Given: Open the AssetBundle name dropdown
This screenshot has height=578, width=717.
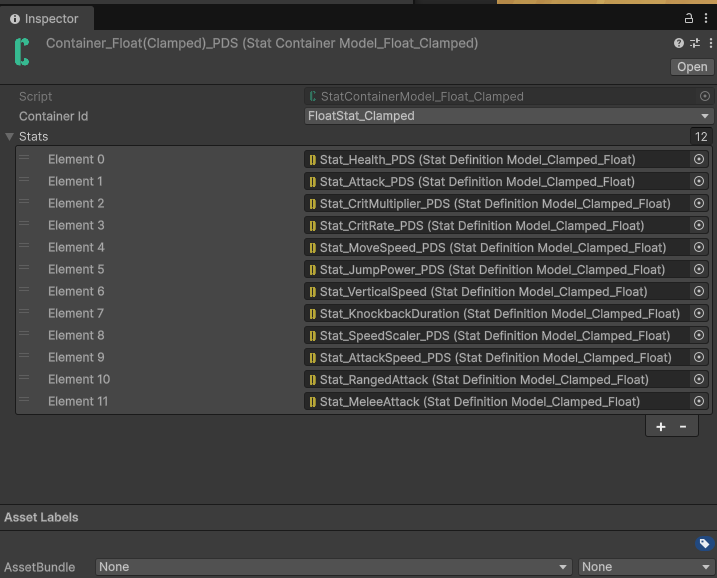Looking at the screenshot, I should point(333,567).
